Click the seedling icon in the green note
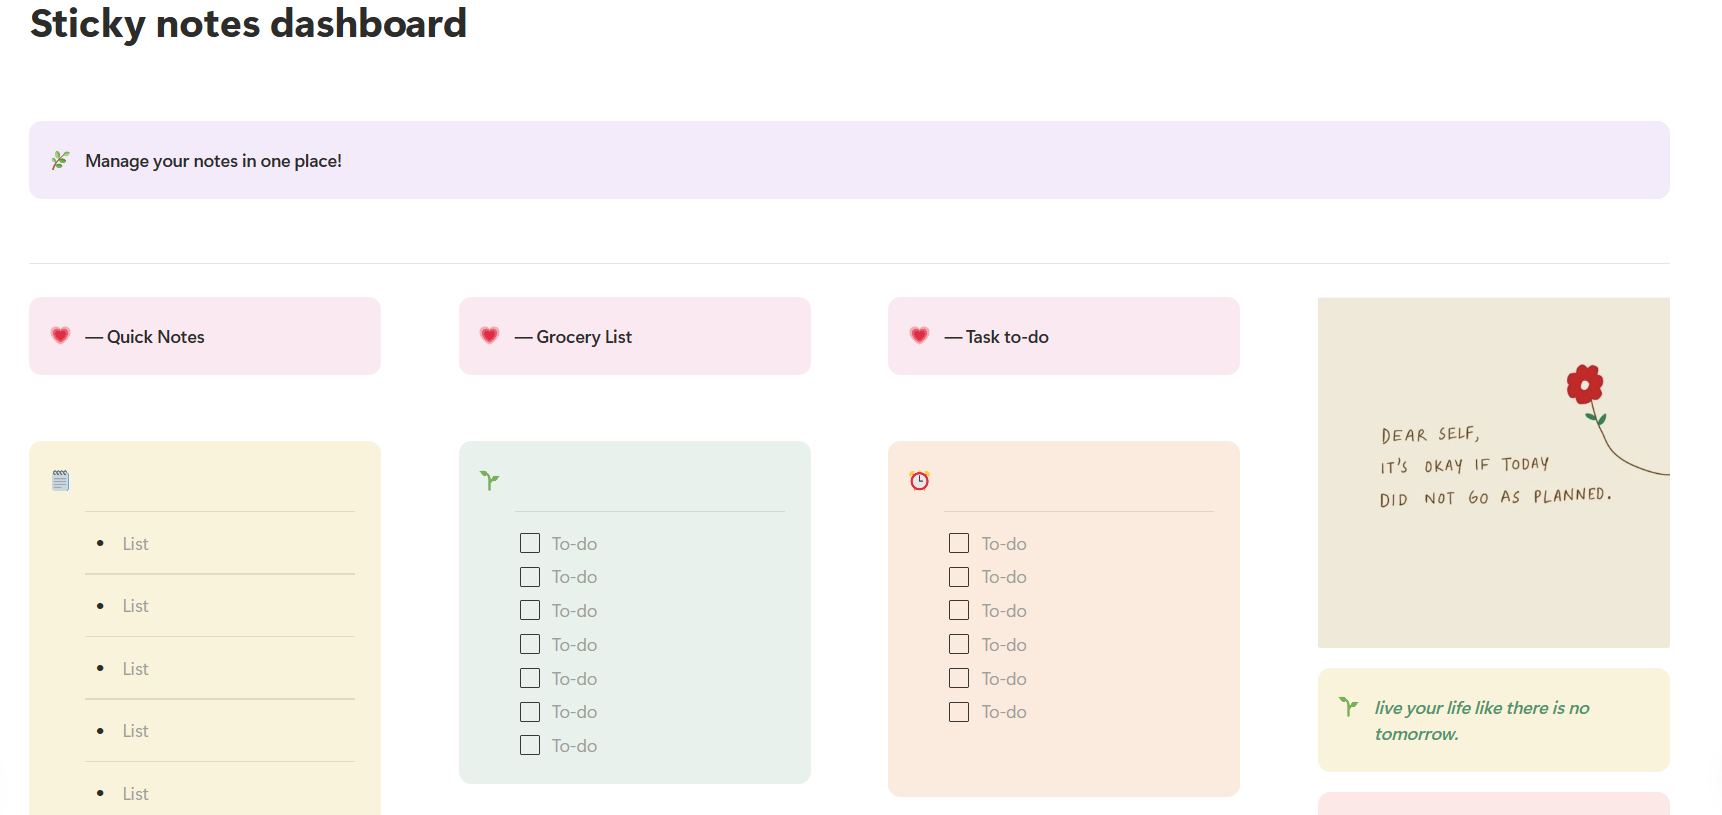This screenshot has width=1722, height=815. (489, 481)
